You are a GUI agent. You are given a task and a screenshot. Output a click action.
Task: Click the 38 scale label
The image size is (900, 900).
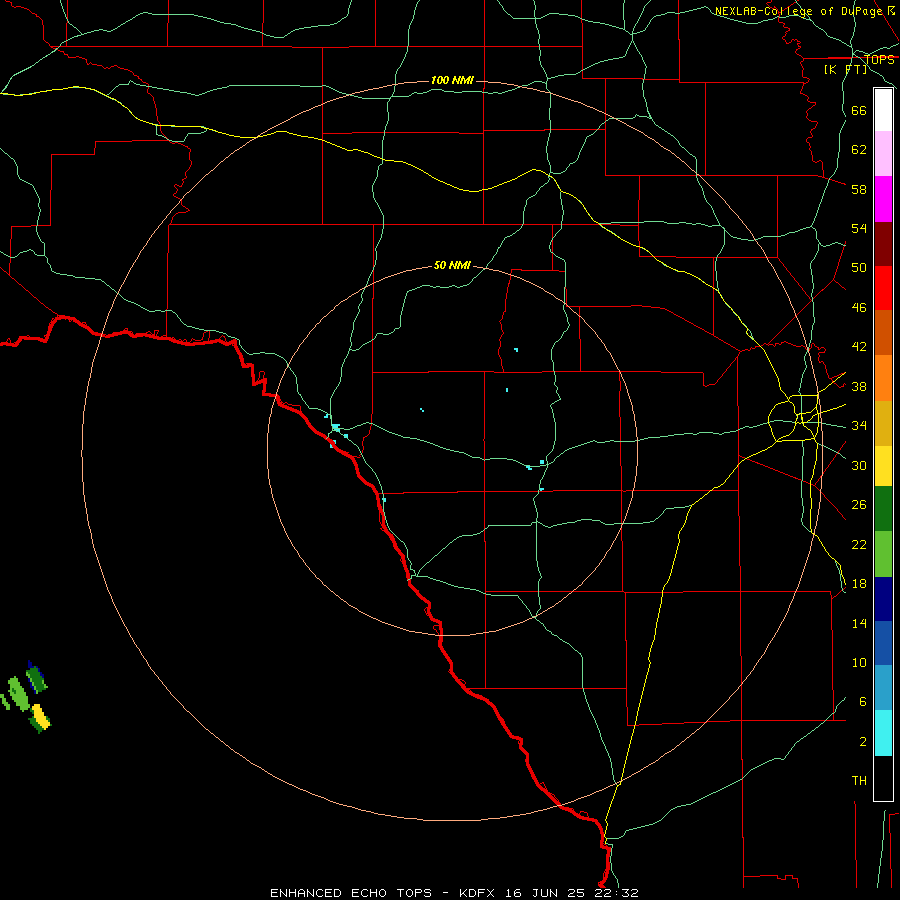859,386
